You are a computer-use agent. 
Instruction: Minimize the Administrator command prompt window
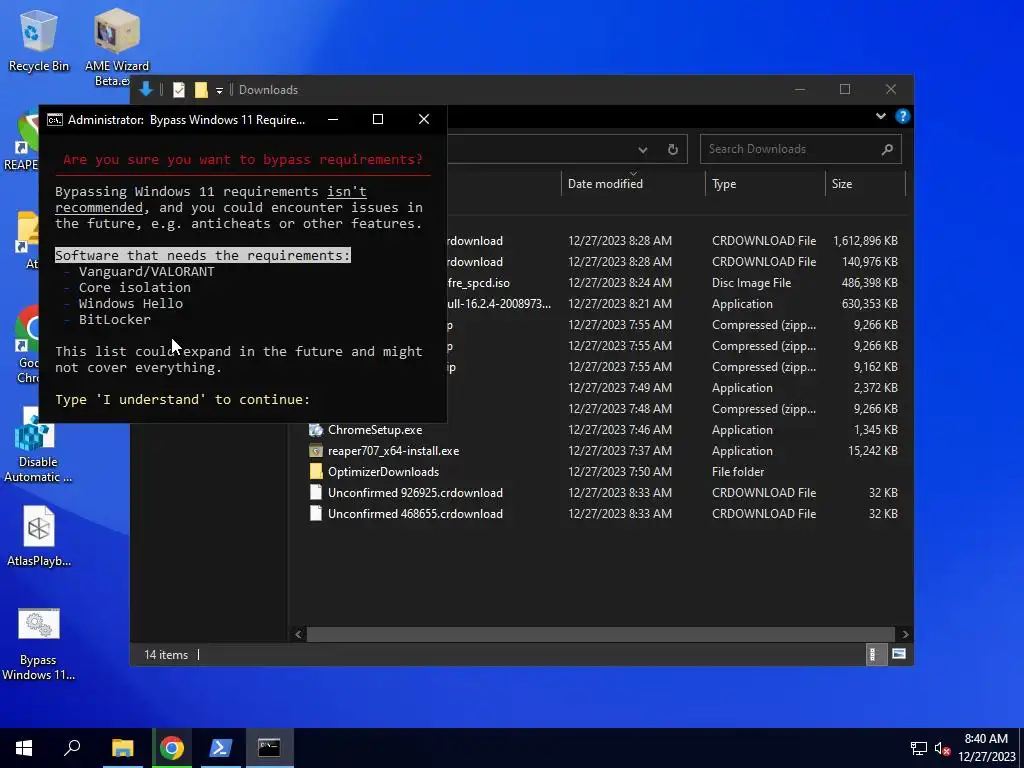333,119
